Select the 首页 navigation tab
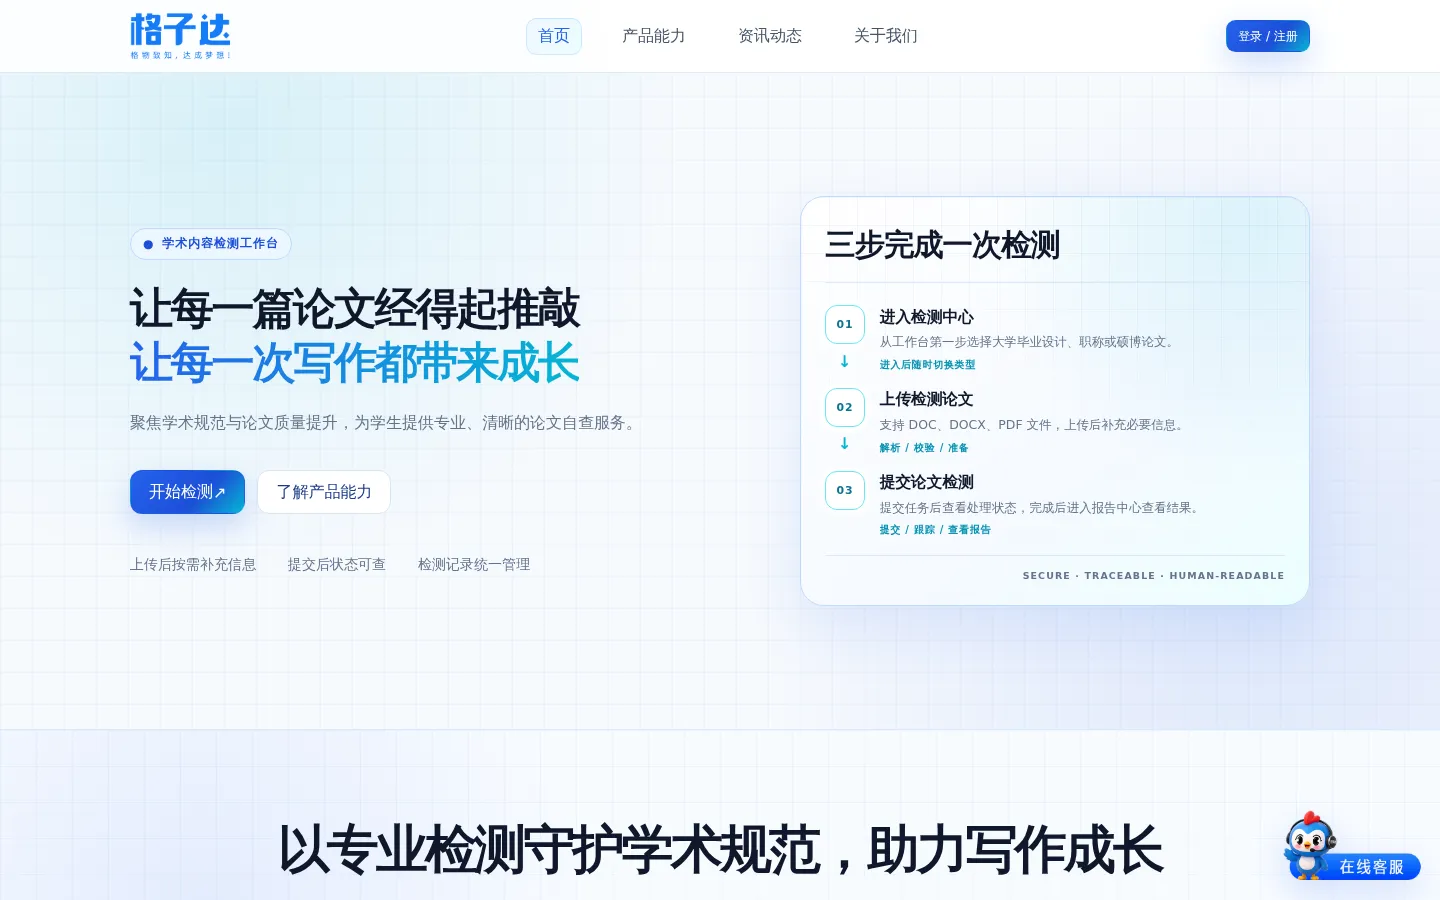 (554, 36)
